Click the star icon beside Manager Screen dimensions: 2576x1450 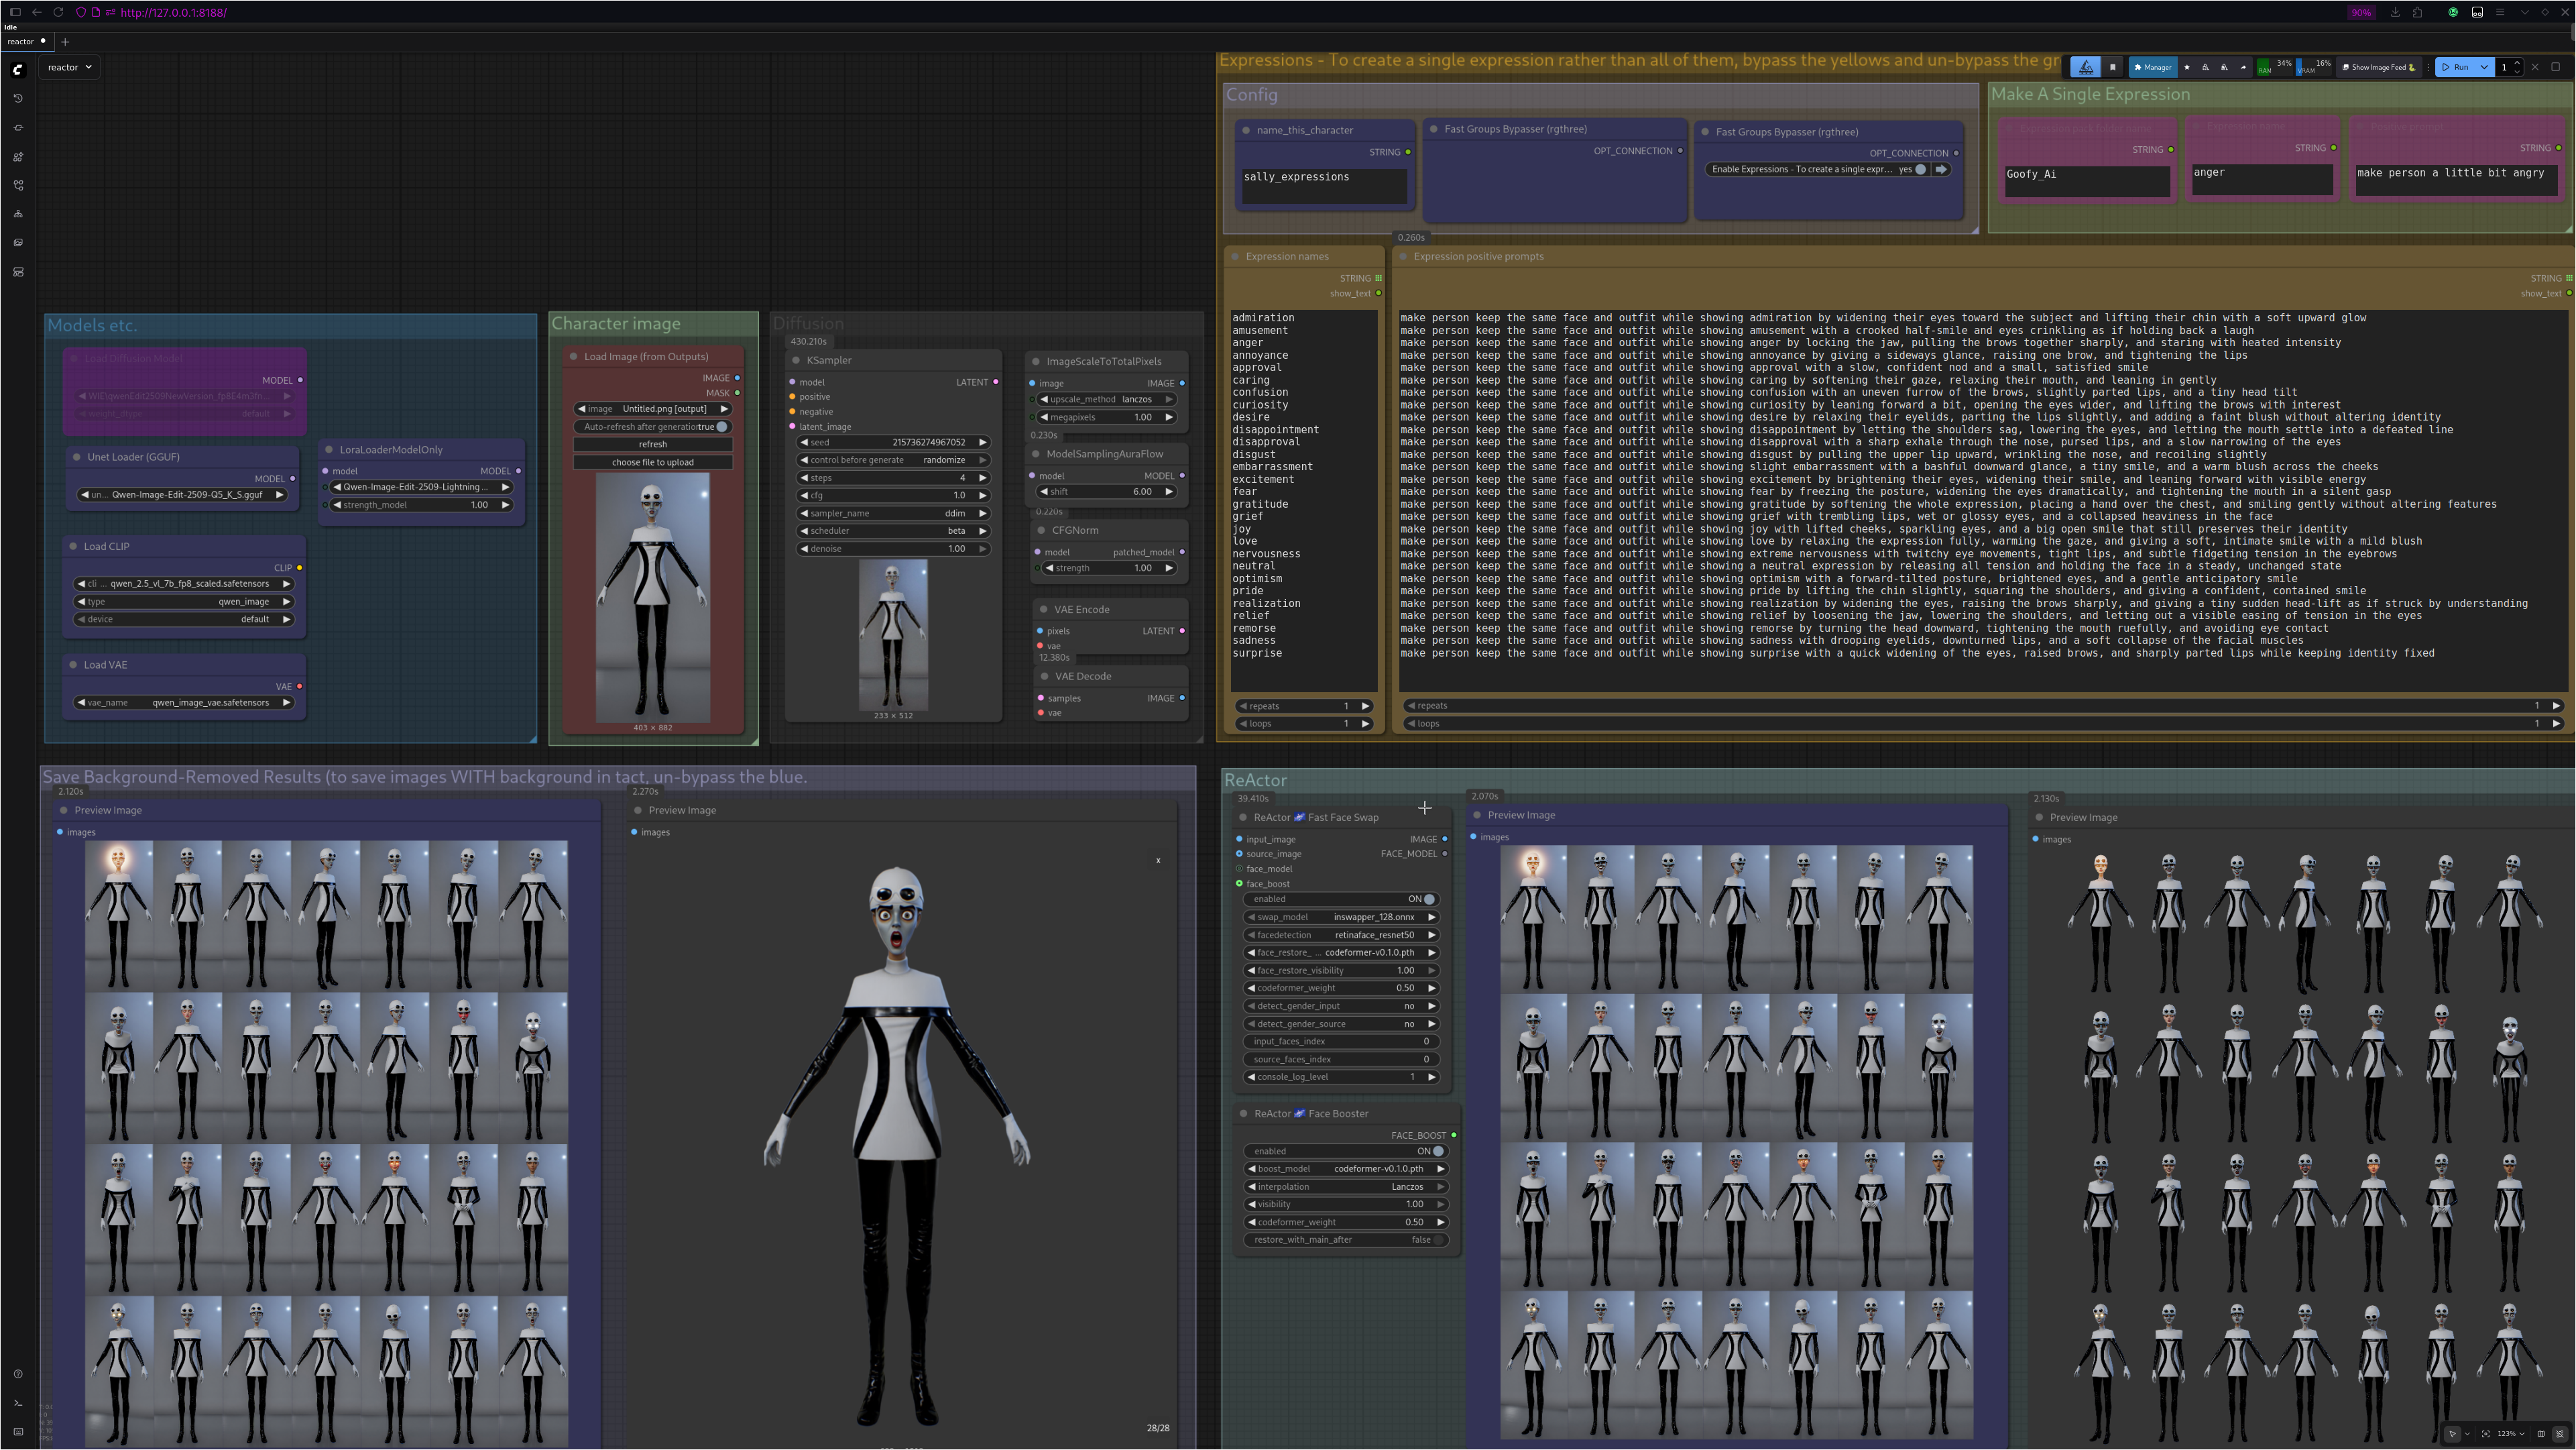point(2187,67)
